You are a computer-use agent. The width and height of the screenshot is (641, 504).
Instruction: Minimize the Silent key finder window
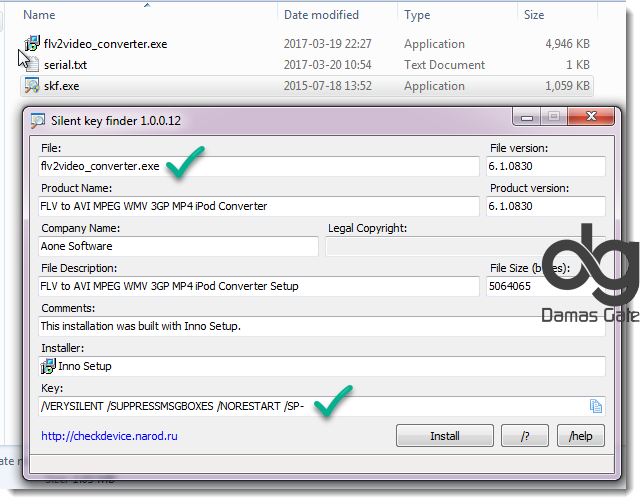tap(527, 117)
